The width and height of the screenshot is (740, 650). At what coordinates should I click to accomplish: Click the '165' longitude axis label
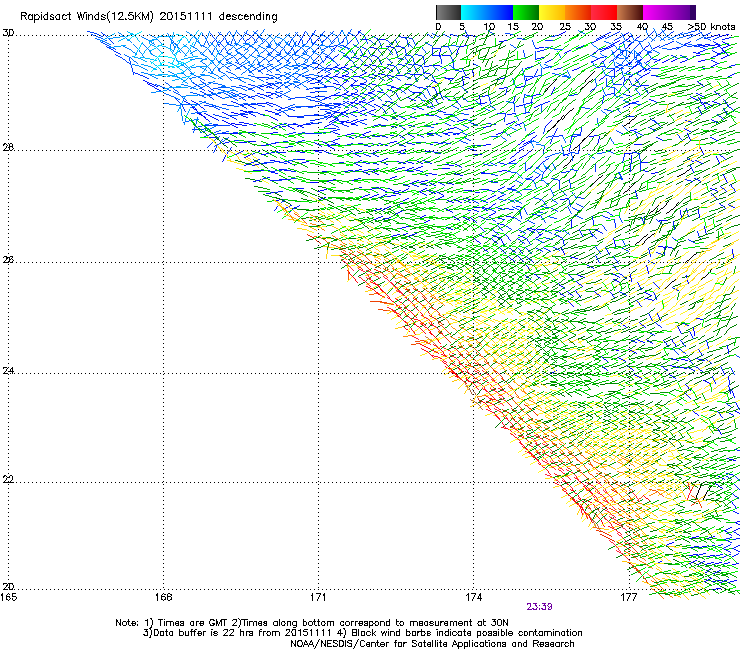[8, 598]
